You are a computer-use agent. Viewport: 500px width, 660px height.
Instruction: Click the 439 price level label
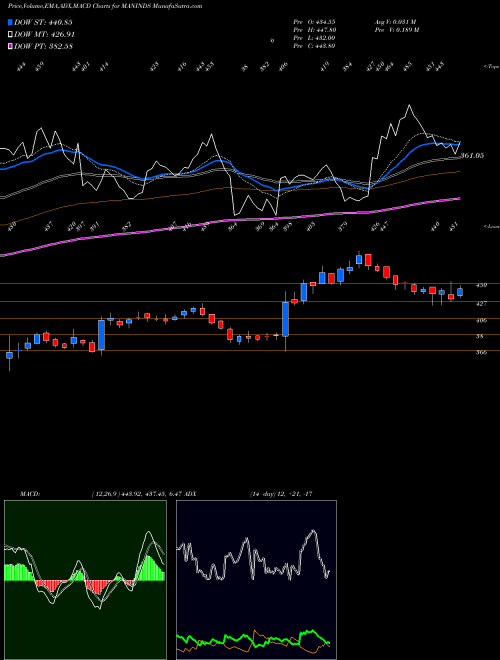481,285
